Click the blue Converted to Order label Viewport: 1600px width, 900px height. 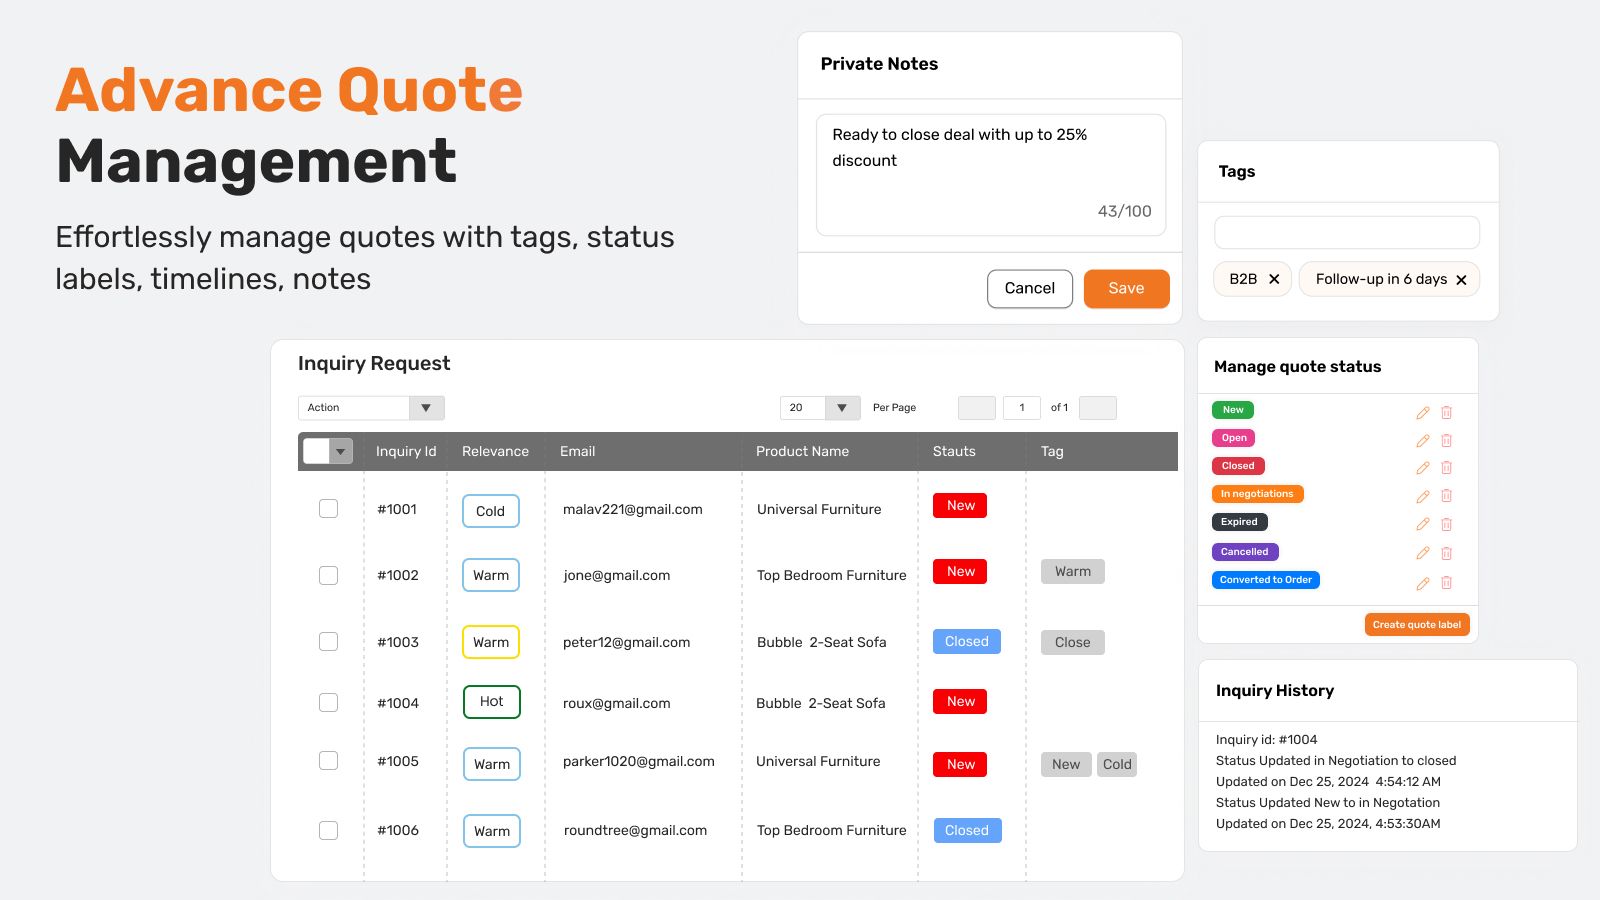click(x=1265, y=580)
